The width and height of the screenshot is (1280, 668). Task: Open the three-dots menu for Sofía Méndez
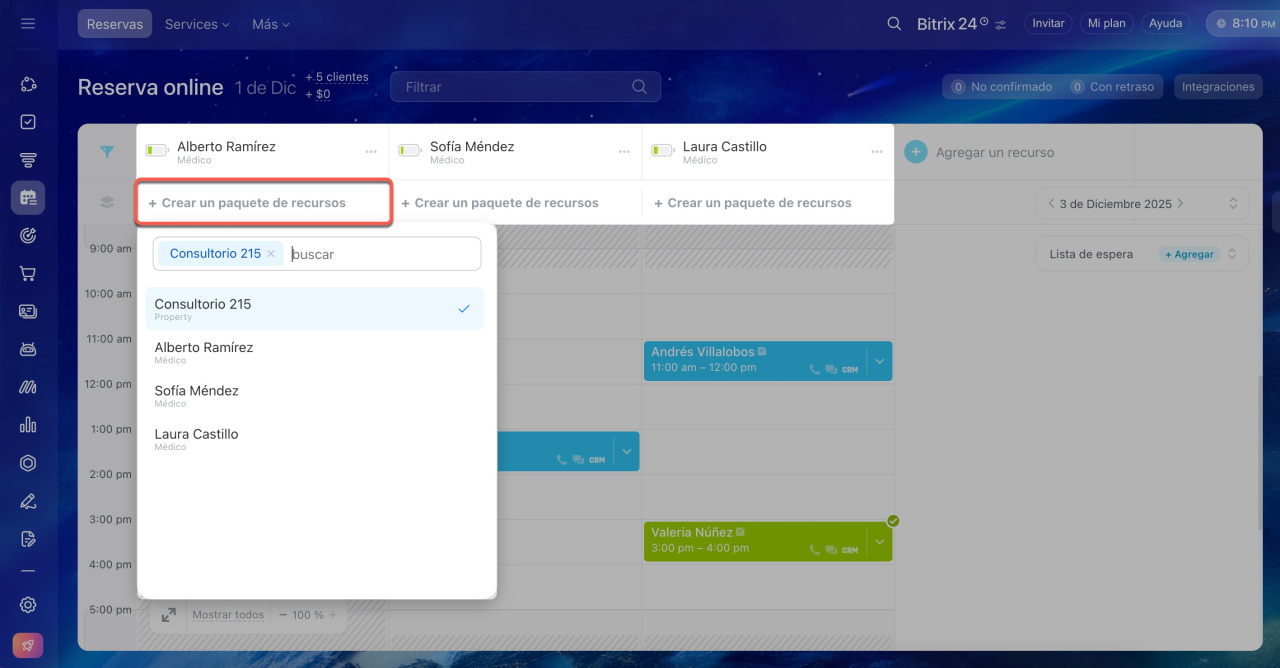624,152
